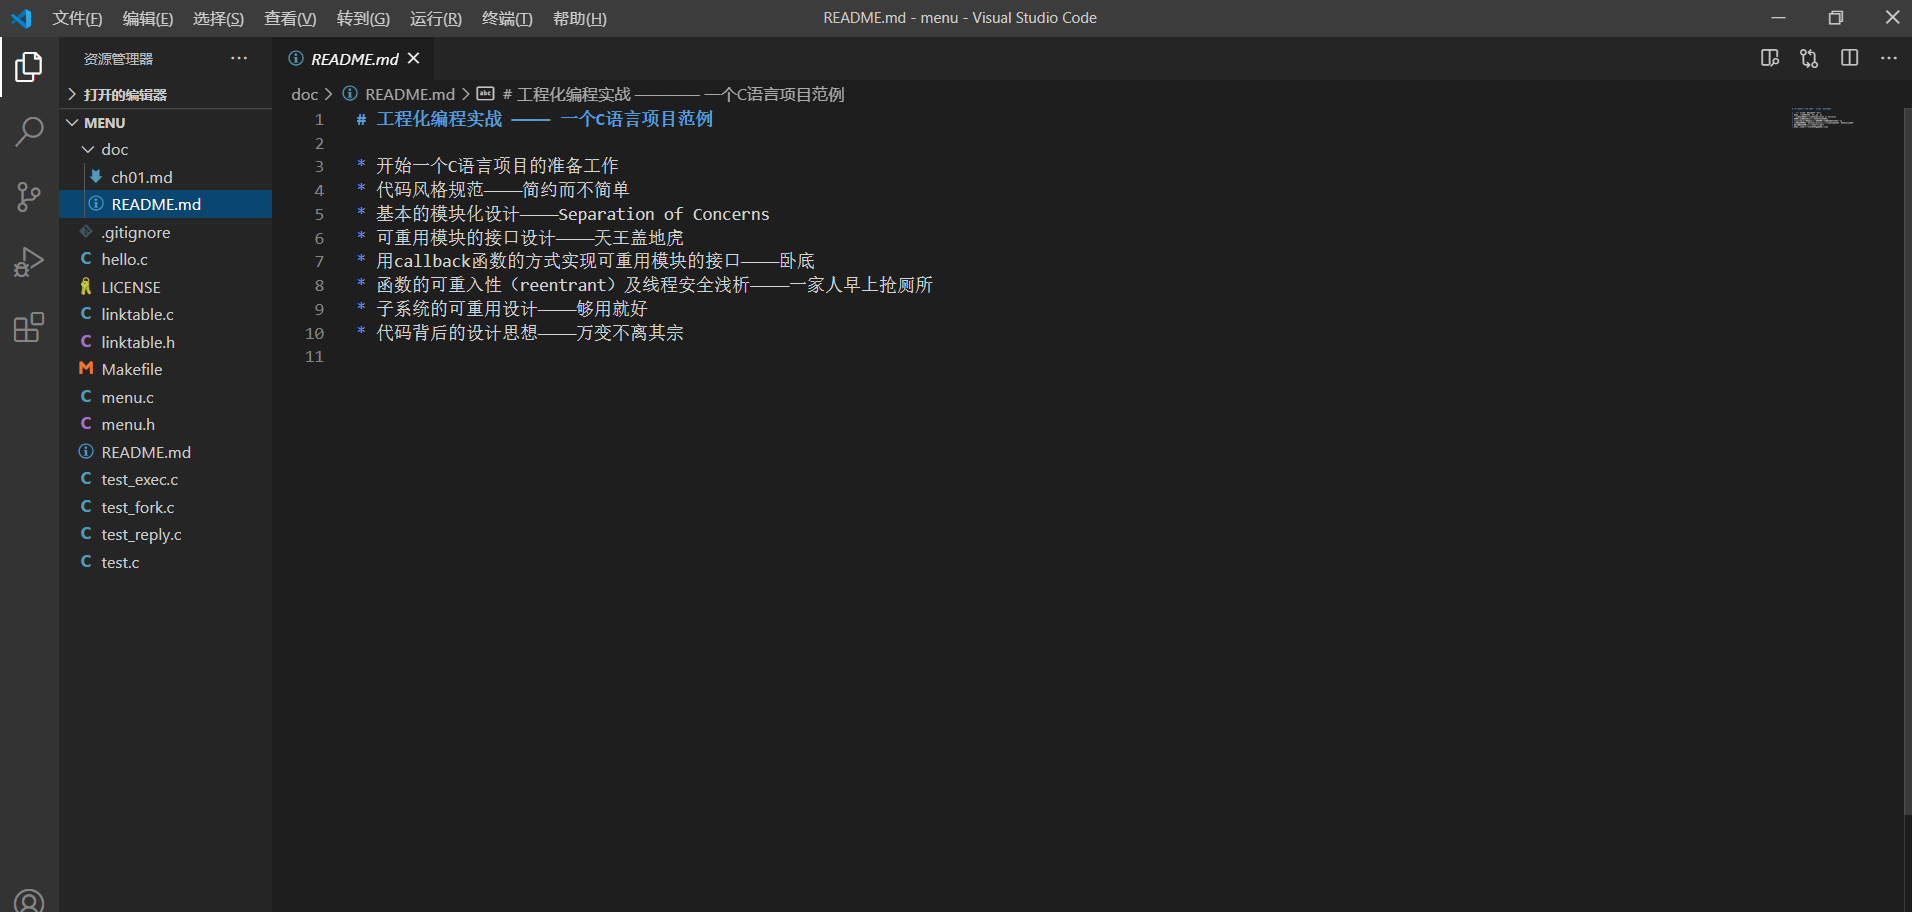Split the editor to the right
Viewport: 1912px width, 912px height.
pos(1849,58)
